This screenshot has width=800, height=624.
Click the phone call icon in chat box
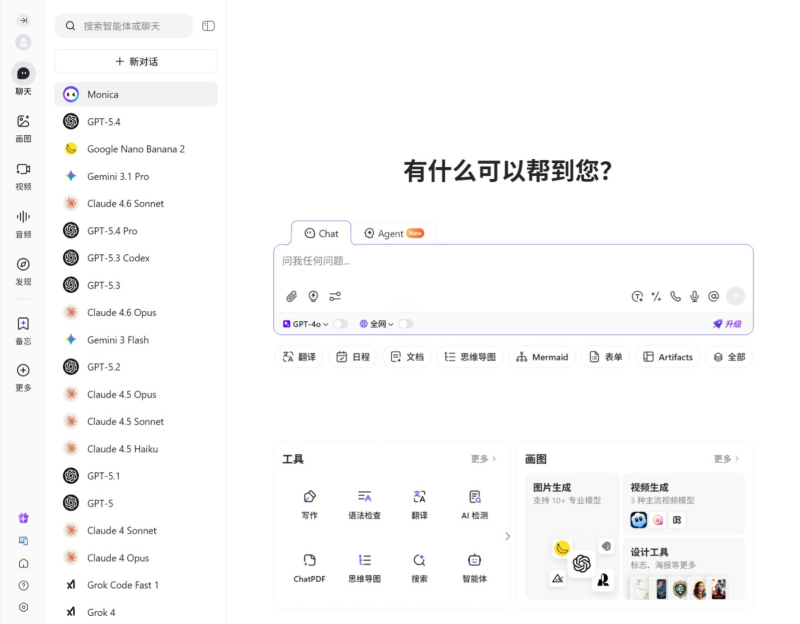(675, 296)
